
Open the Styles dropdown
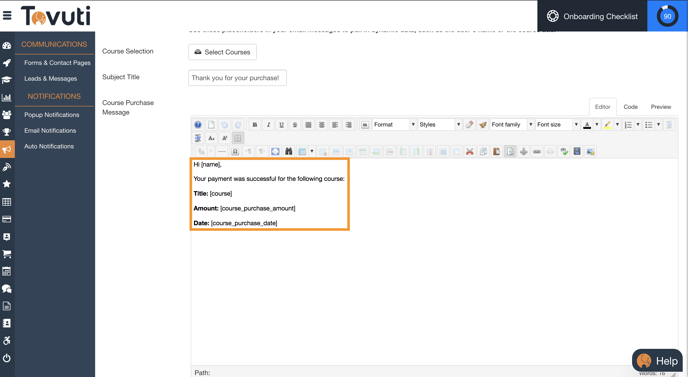point(440,125)
